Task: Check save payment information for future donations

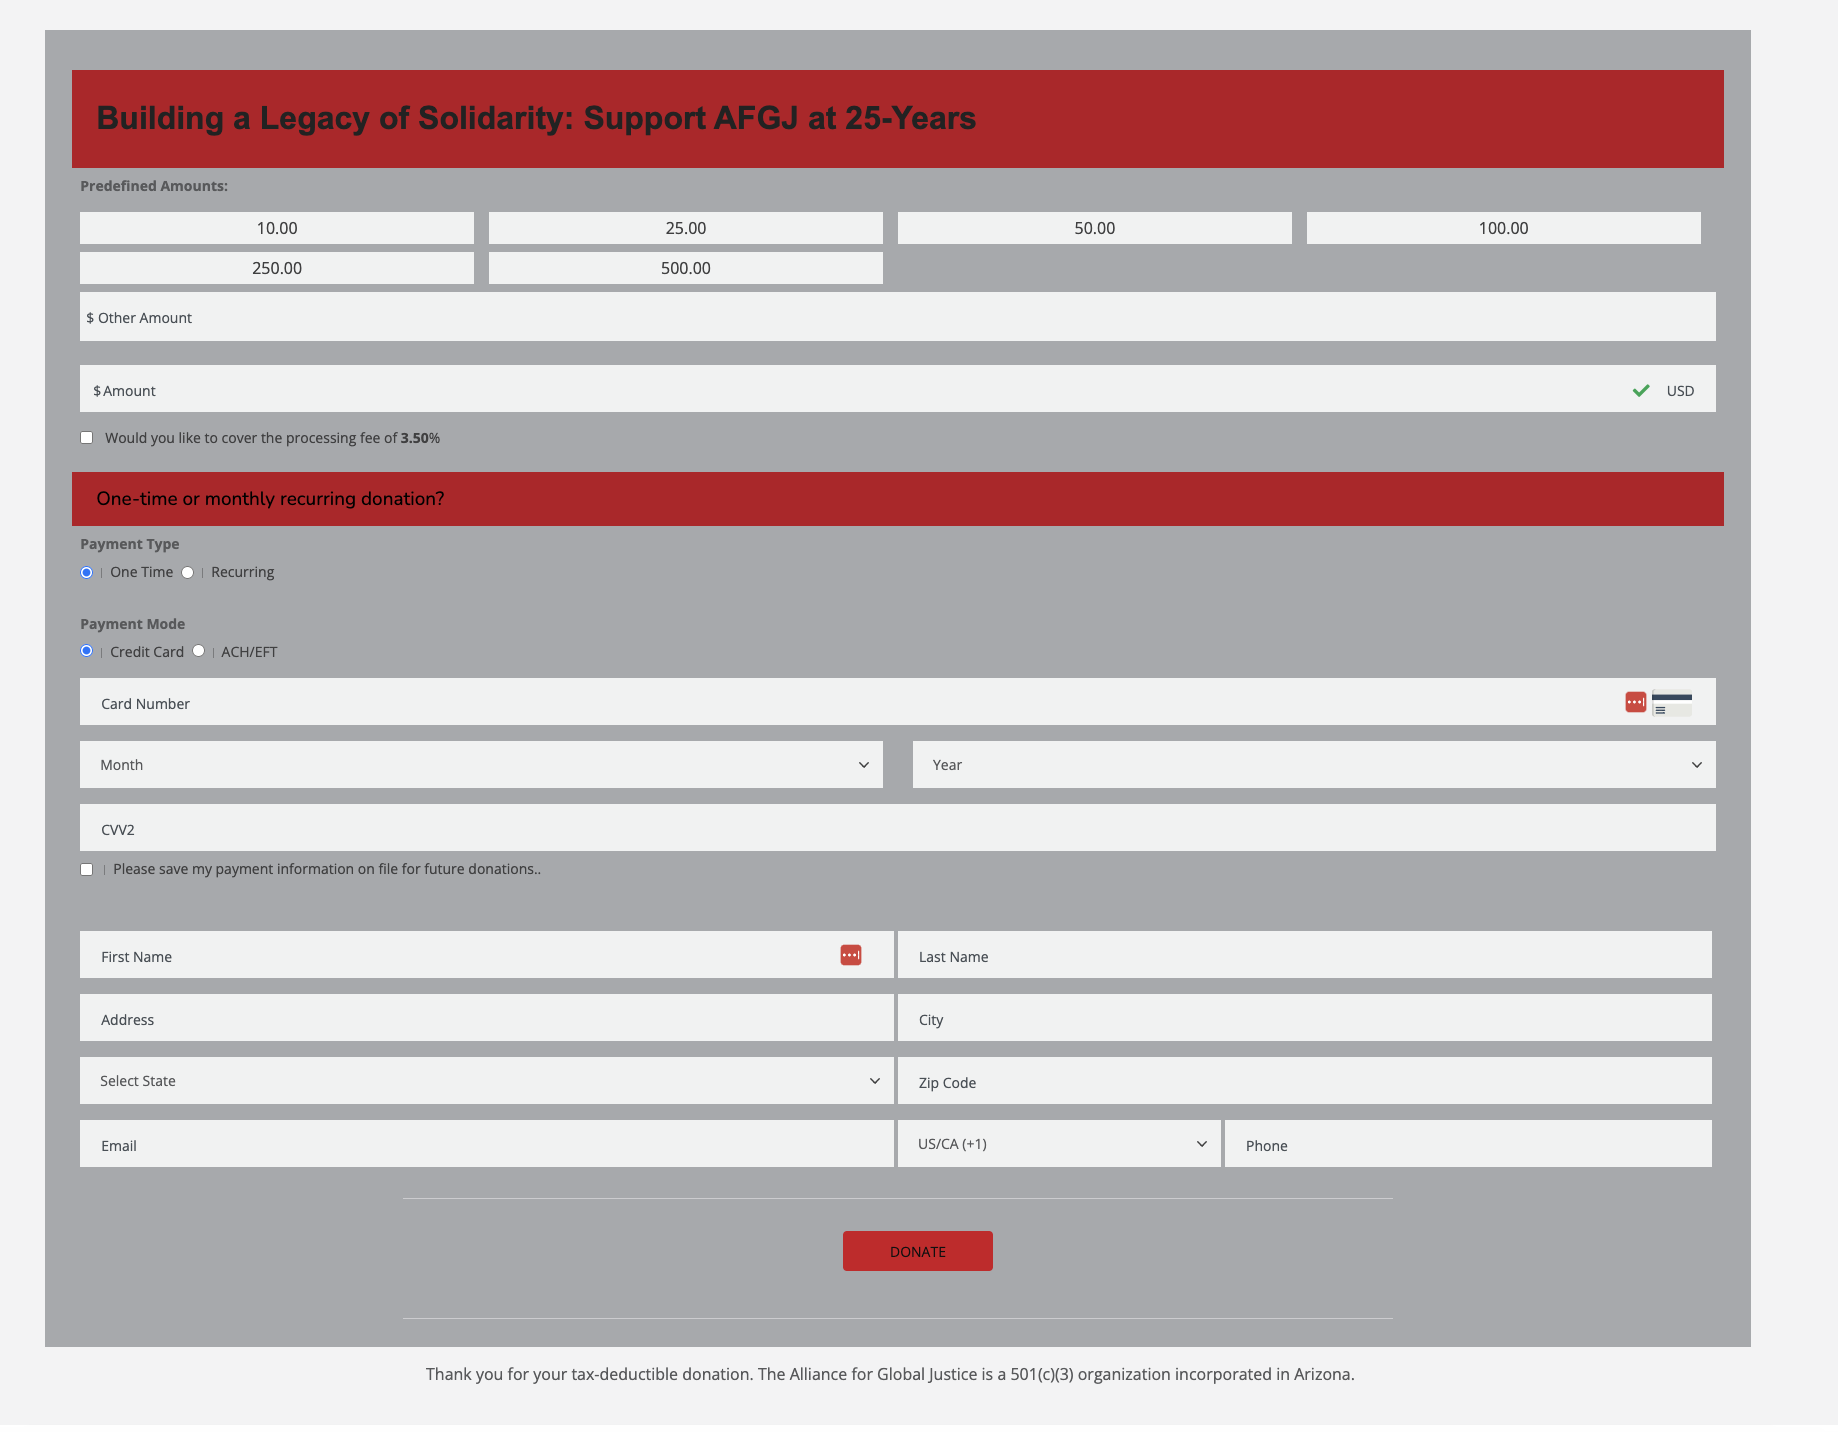Action: pyautogui.click(x=87, y=869)
